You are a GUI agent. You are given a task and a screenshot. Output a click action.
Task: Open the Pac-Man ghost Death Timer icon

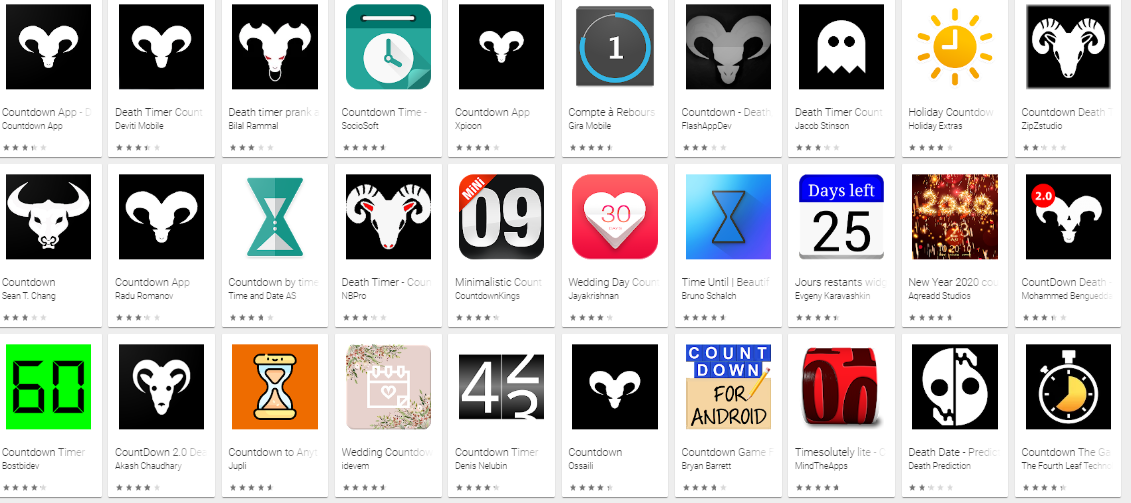click(x=841, y=47)
